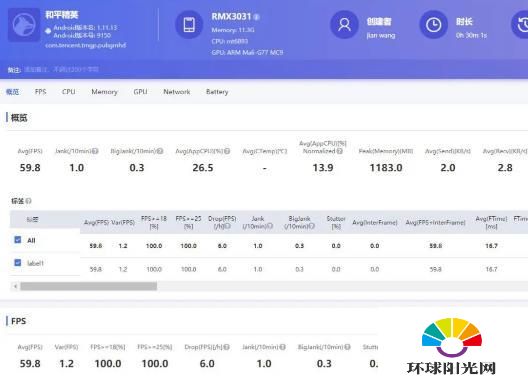Screen dimensions: 528x384
Task: Switch to the FPS tab
Action: (x=40, y=92)
